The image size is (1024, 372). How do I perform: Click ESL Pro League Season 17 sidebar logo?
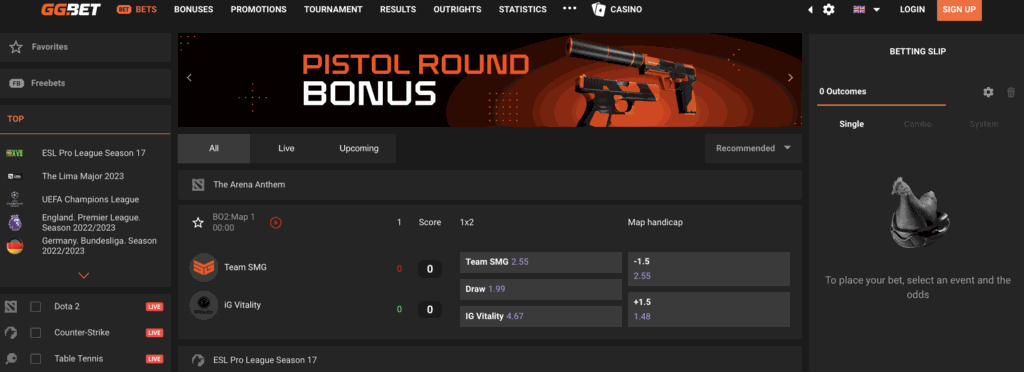(14, 153)
